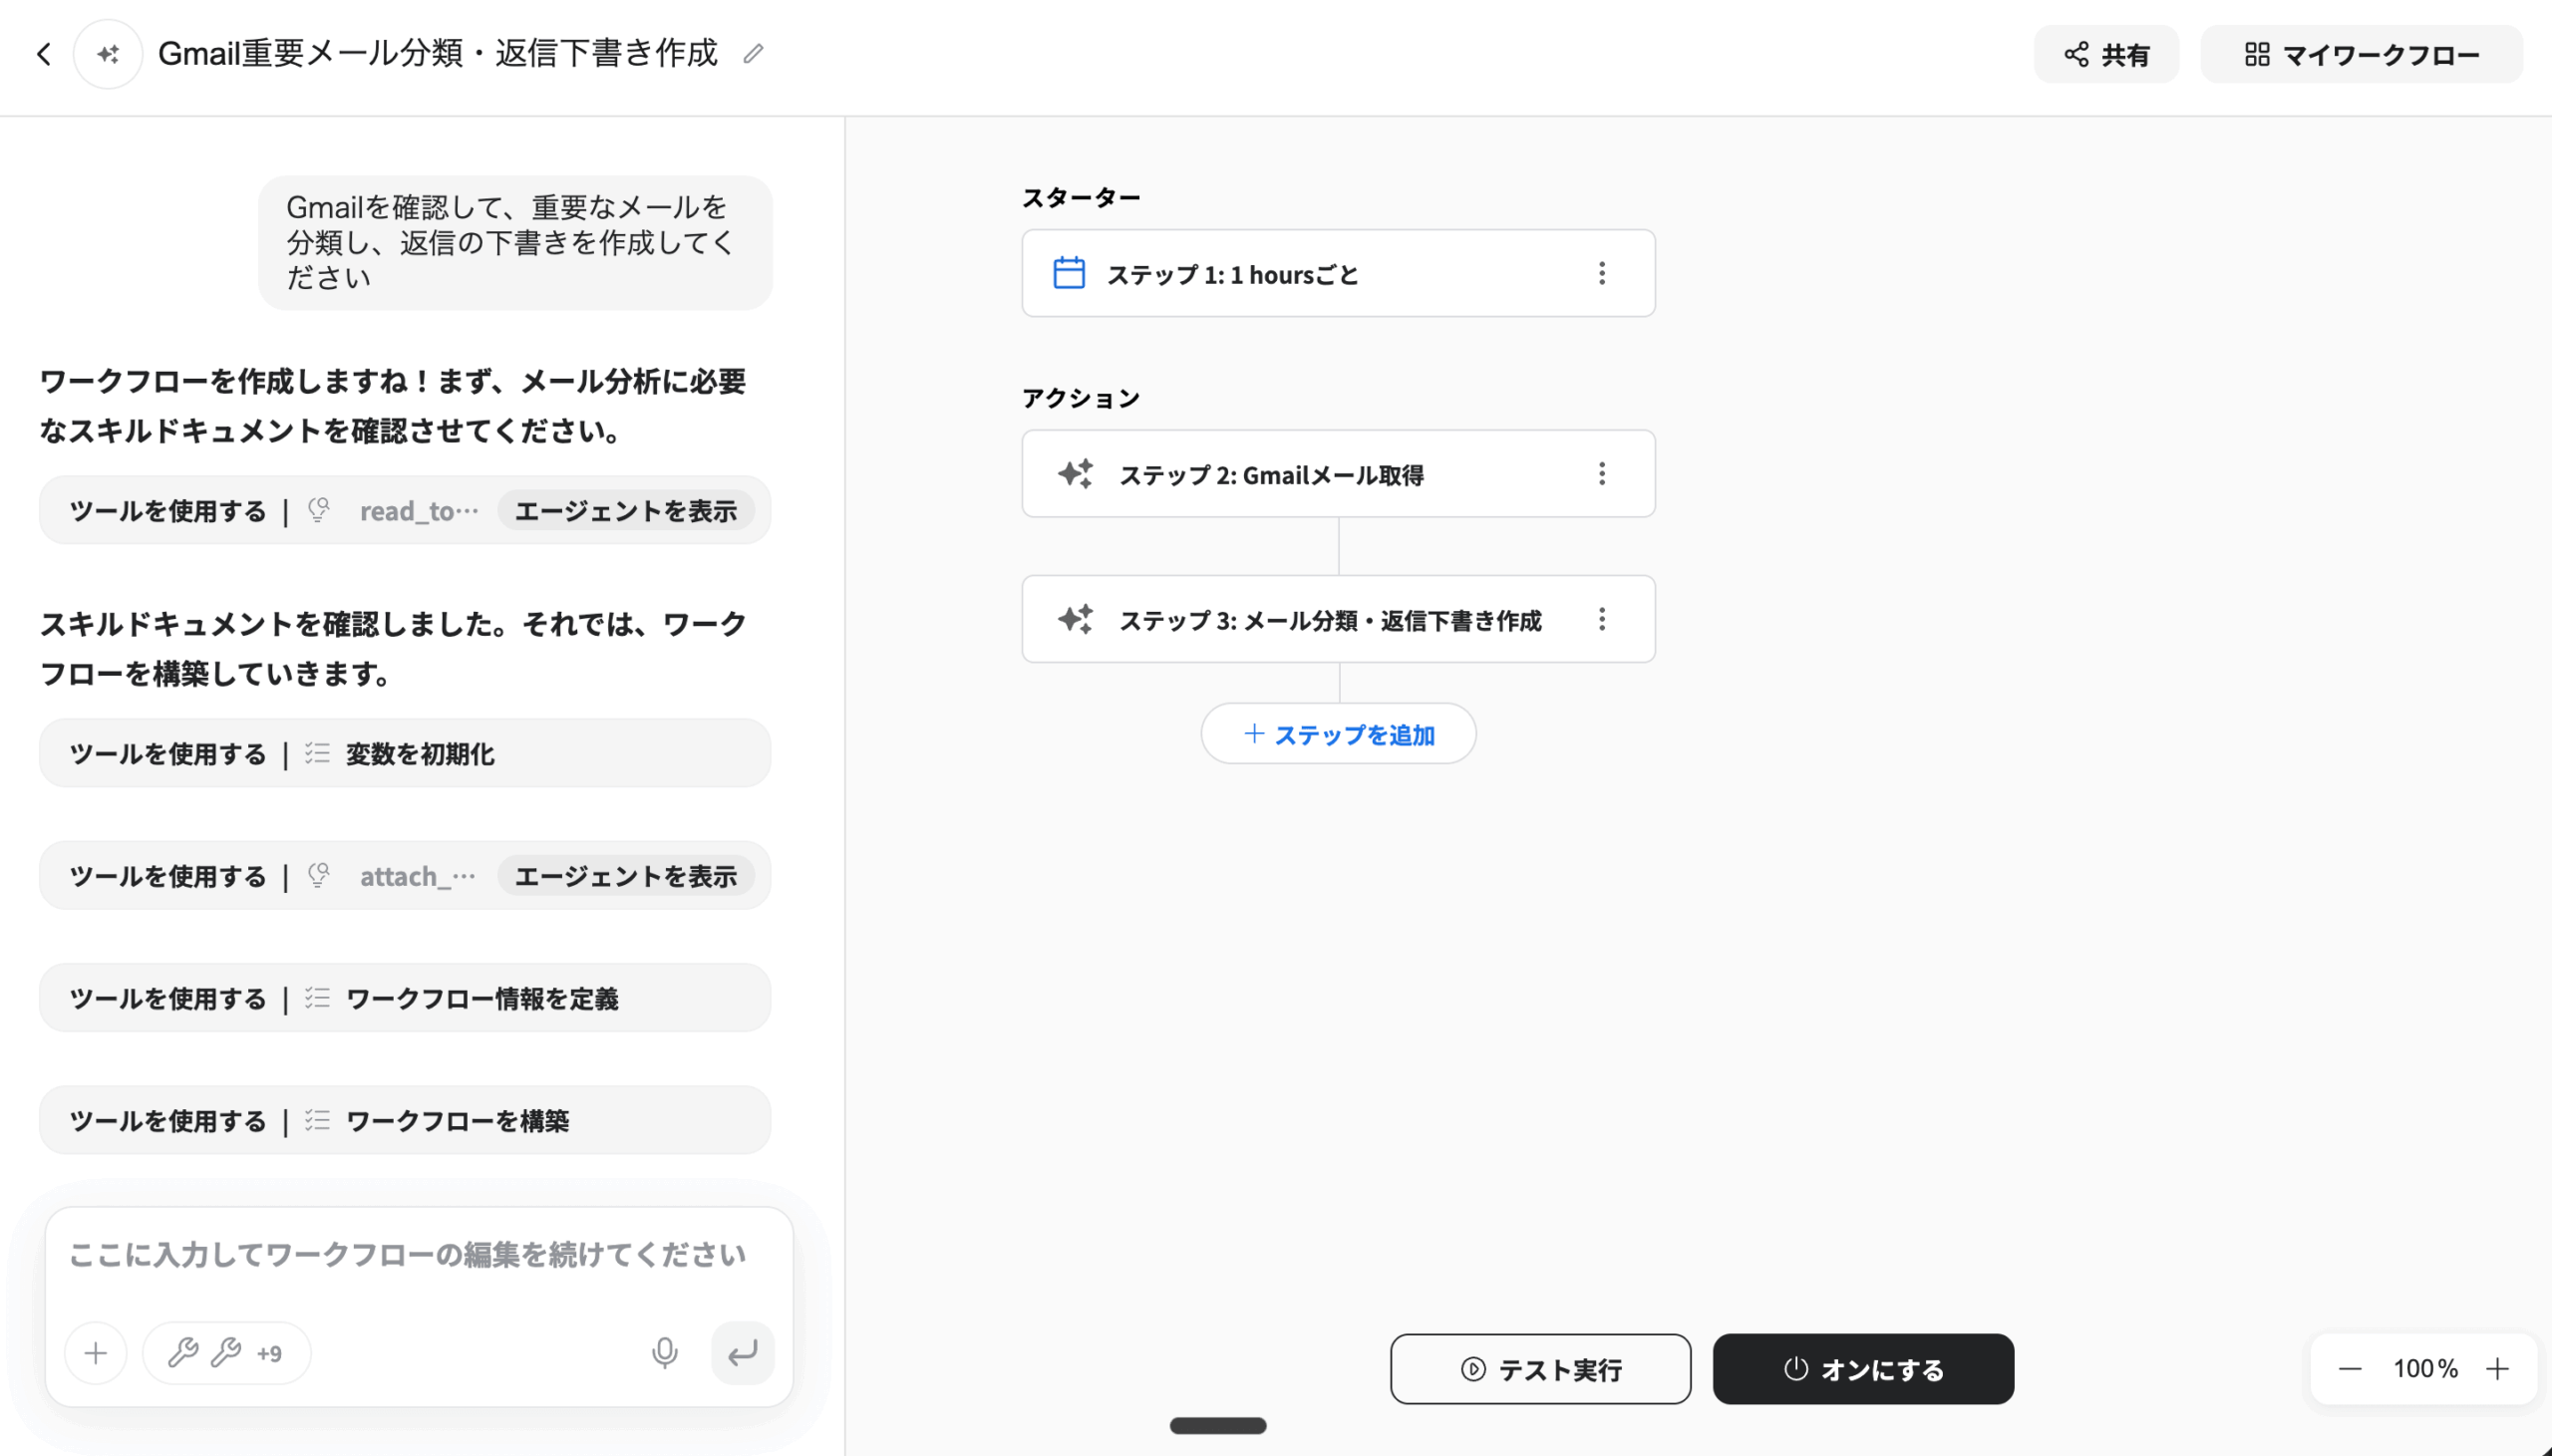The image size is (2552, 1456).
Task: Open マイワークフロー from the top bar
Action: (x=2360, y=54)
